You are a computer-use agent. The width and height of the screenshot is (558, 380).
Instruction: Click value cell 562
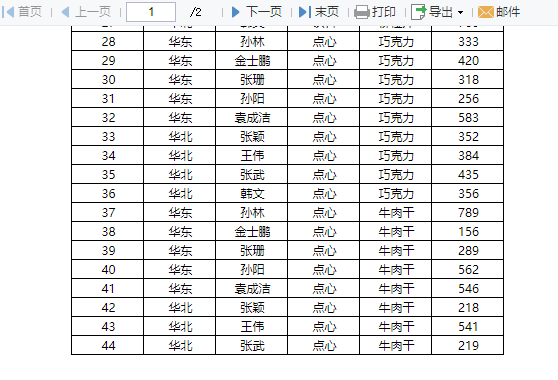coord(467,269)
